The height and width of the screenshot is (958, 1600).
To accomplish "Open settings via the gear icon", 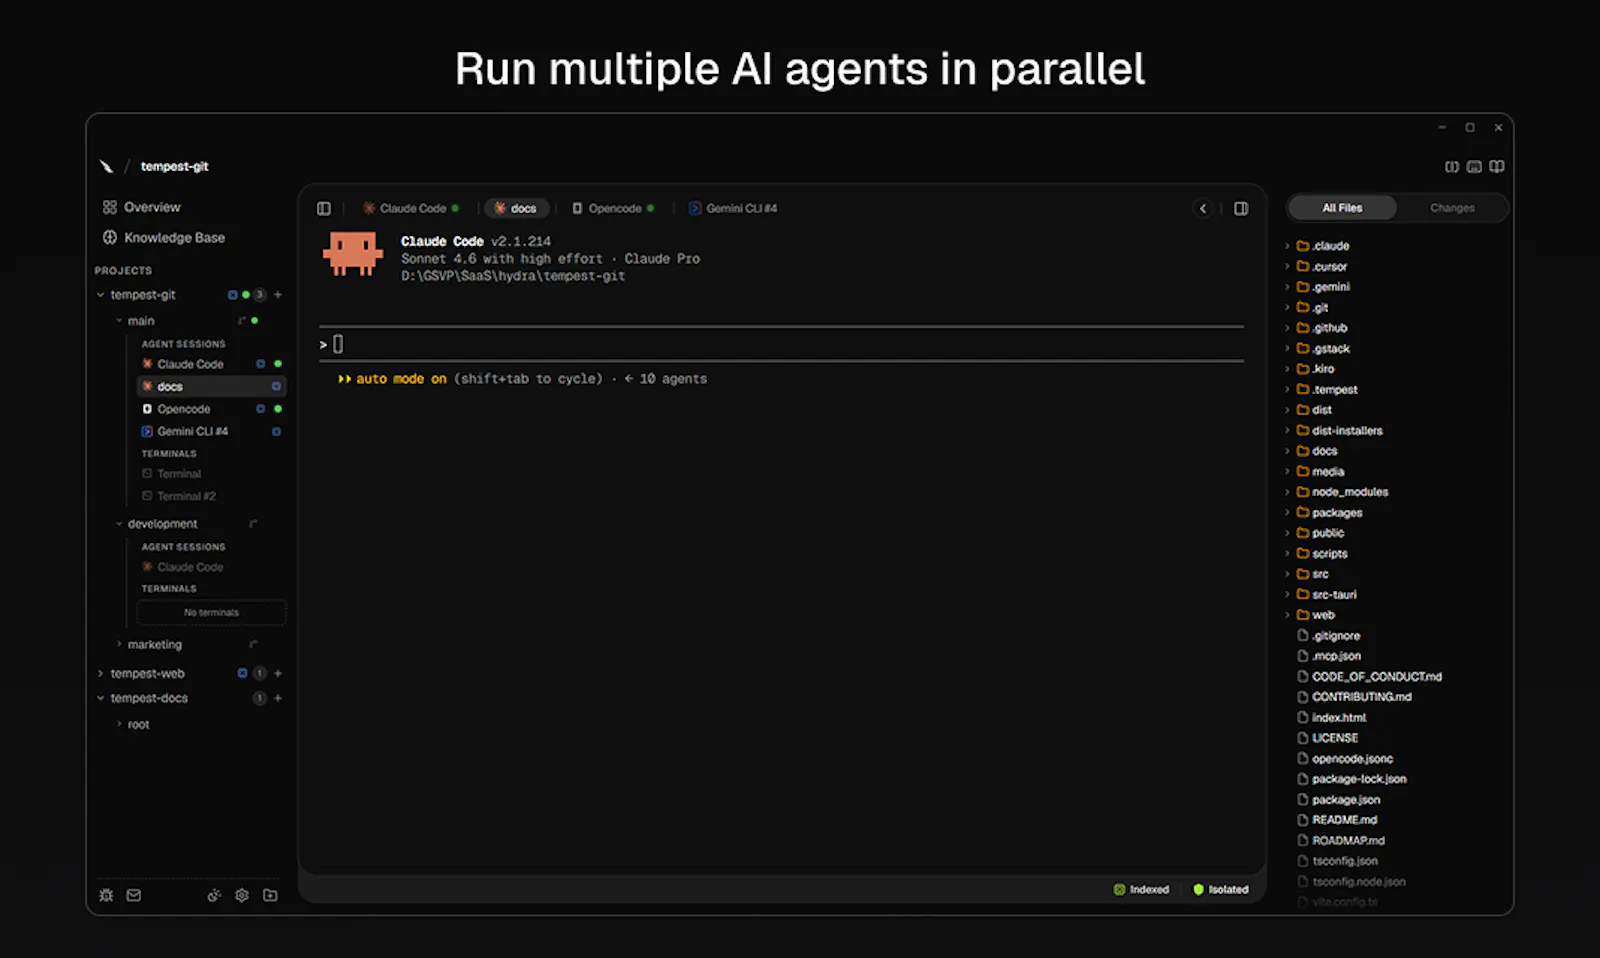I will tap(242, 895).
